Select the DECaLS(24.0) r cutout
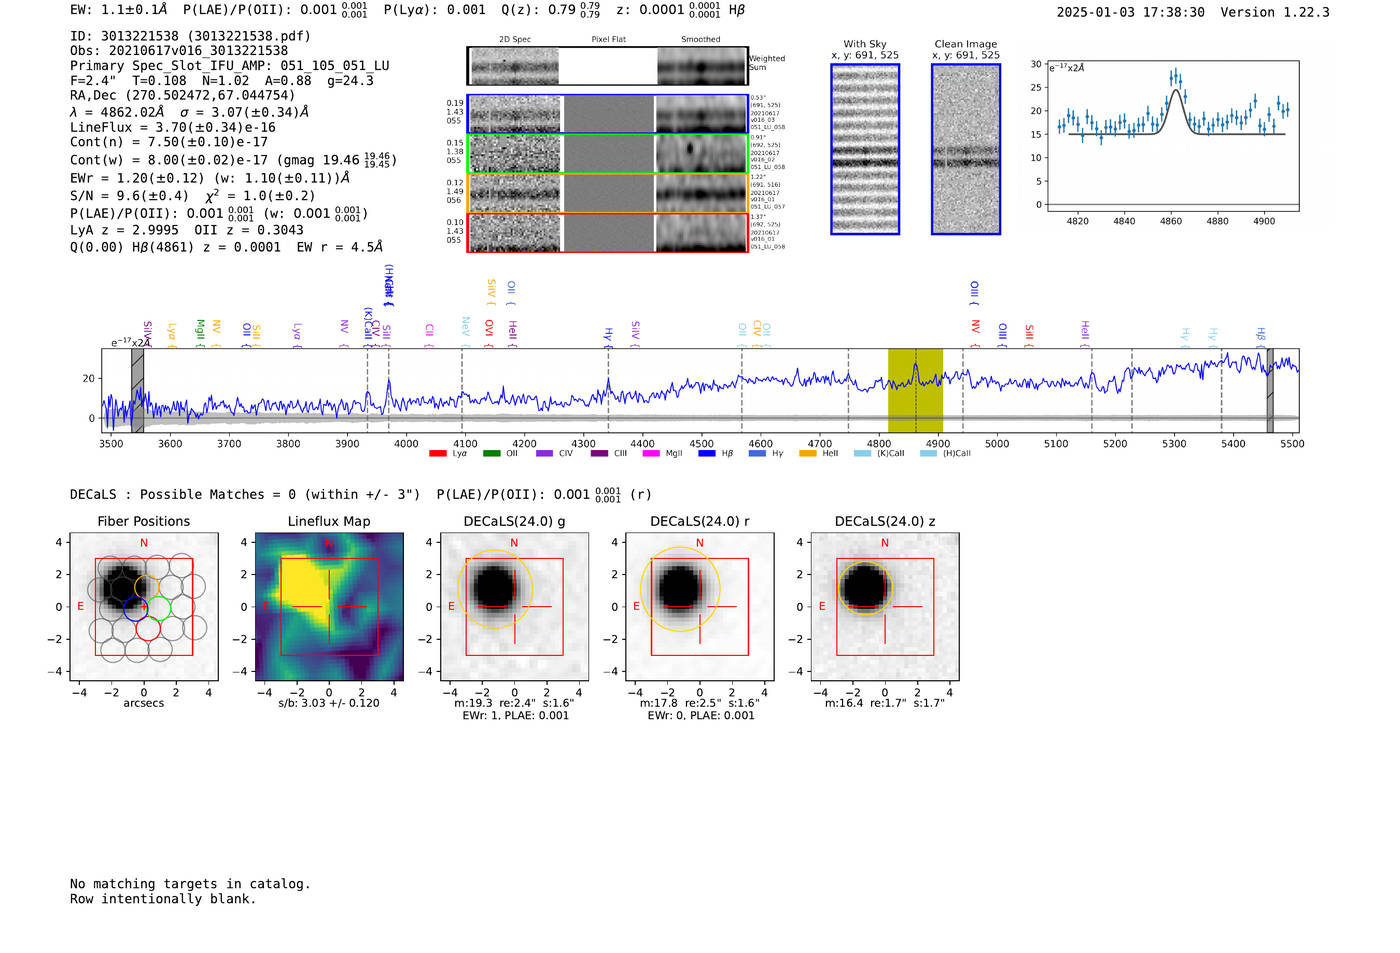1400x953 pixels. (699, 607)
